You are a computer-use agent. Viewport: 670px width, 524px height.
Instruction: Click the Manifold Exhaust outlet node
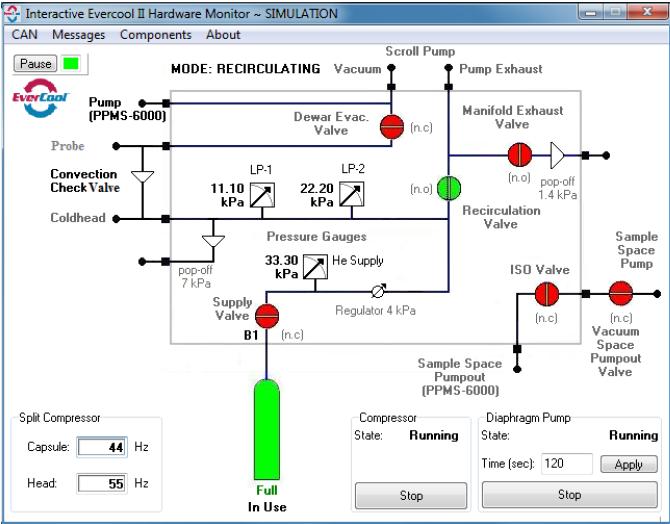606,156
